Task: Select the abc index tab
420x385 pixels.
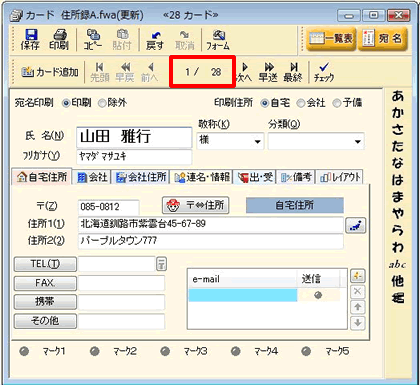Action: click(397, 265)
